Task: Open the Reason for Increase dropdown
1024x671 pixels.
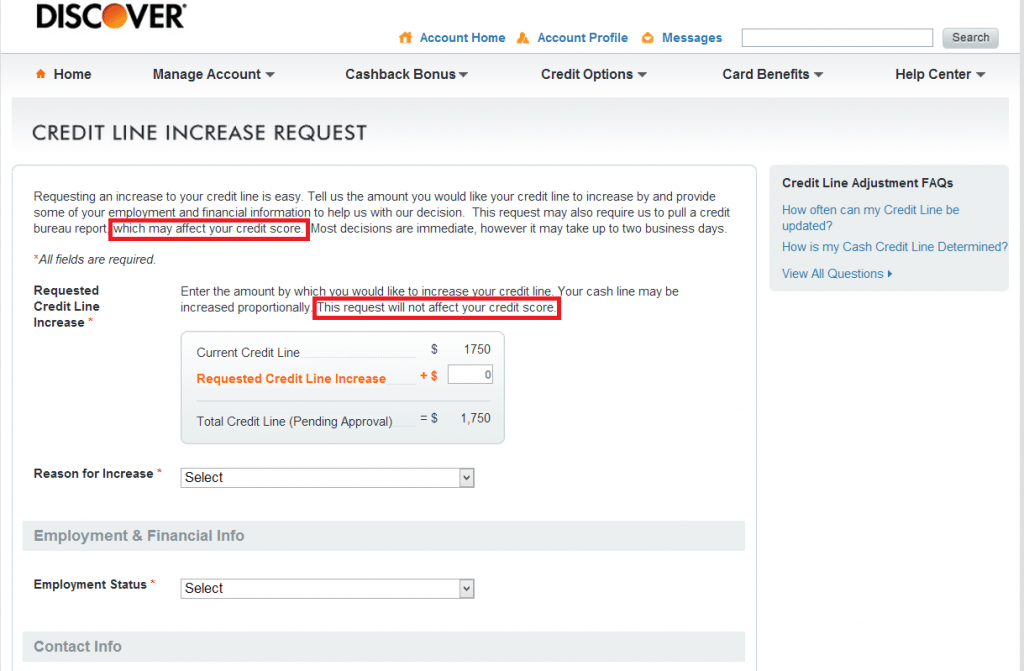Action: click(327, 478)
